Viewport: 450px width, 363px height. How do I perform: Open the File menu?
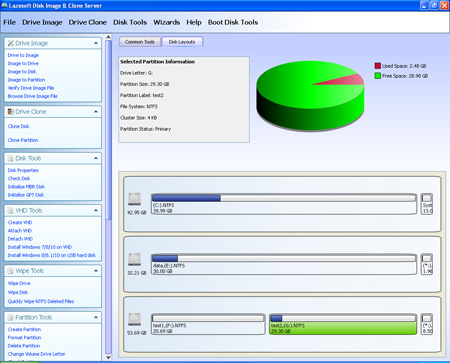tap(10, 22)
